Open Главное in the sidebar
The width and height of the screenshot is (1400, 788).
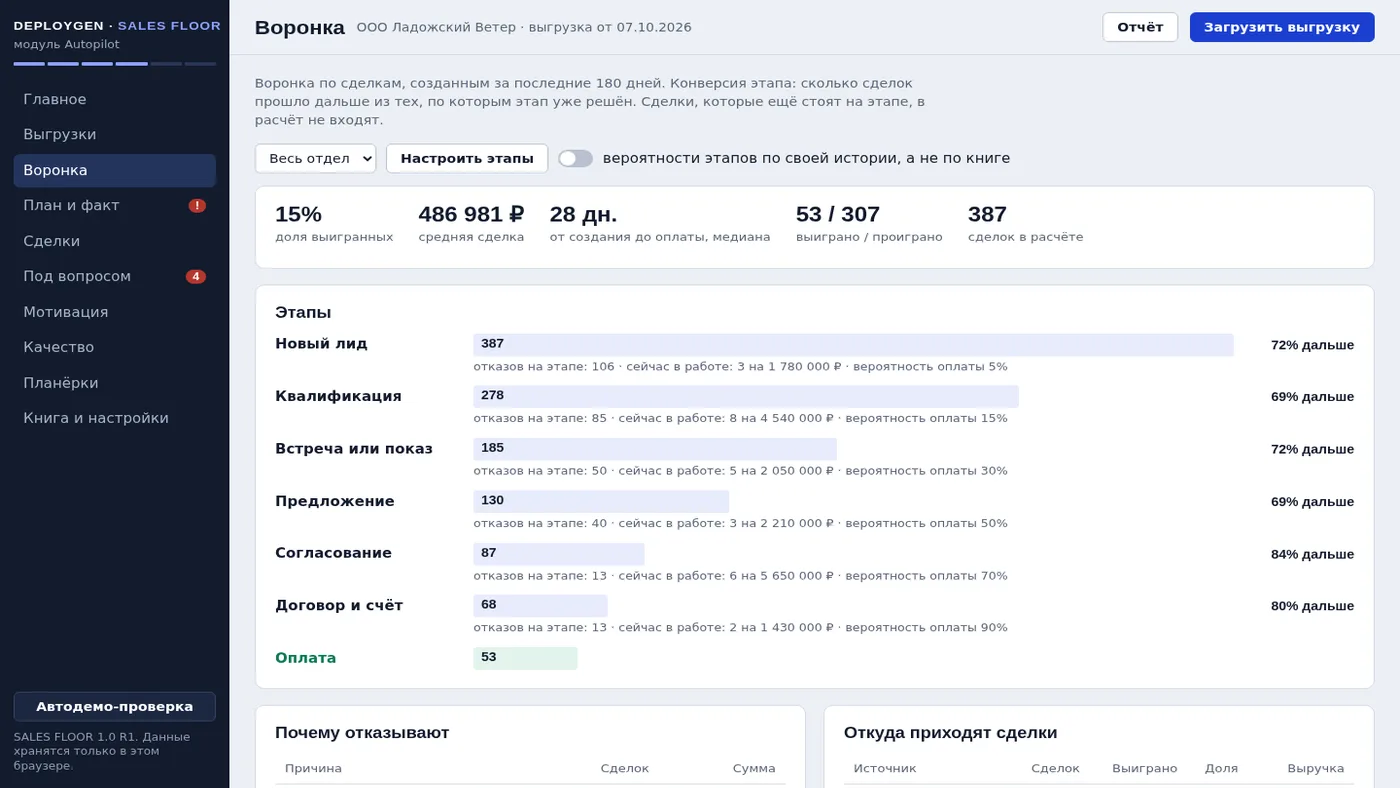pyautogui.click(x=115, y=100)
